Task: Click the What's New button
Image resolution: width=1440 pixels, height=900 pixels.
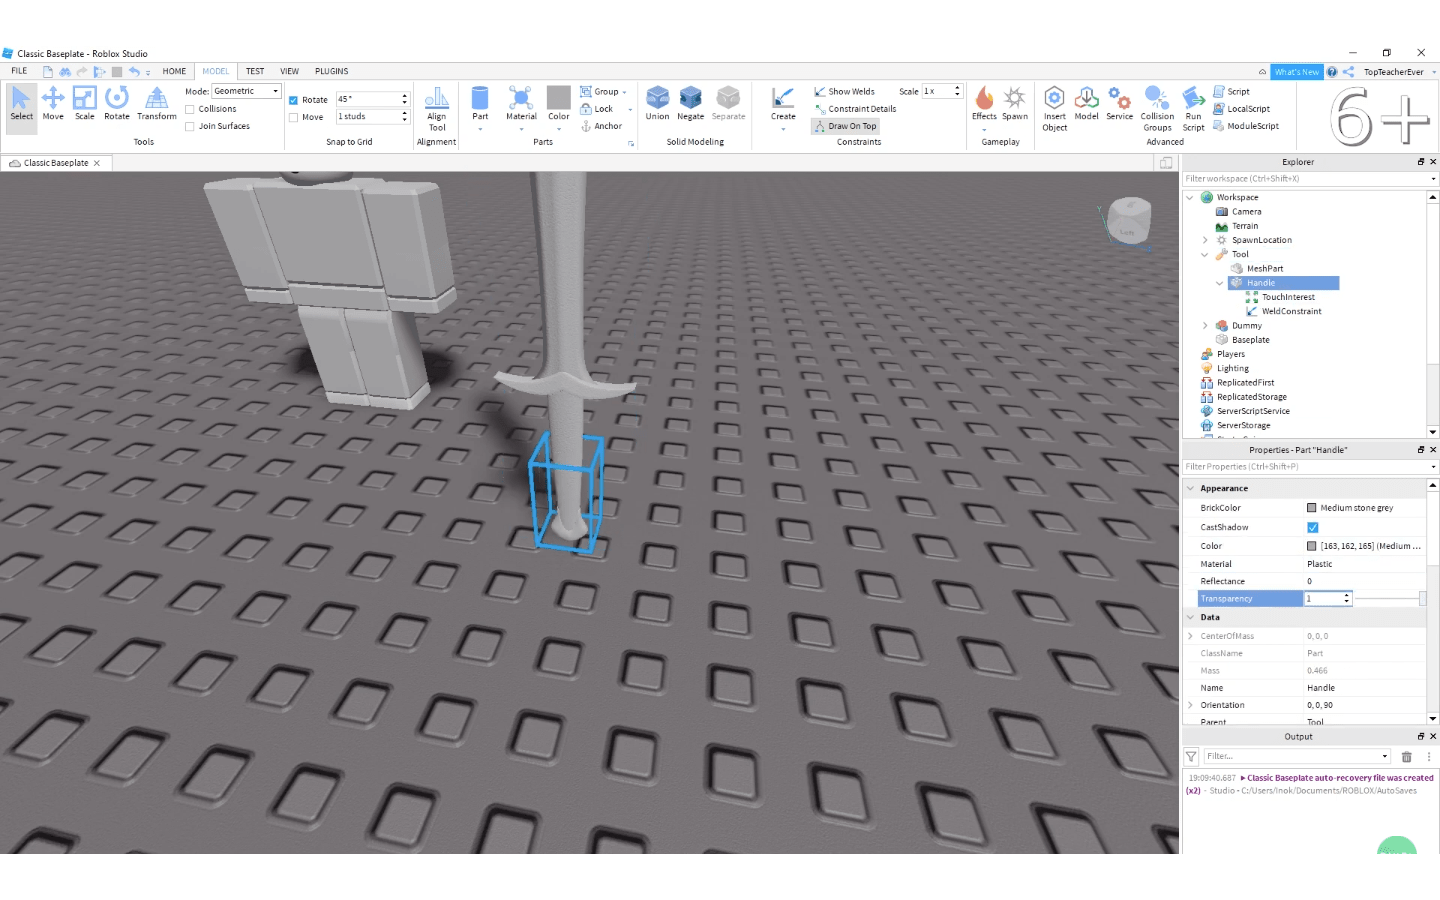Action: pos(1297,72)
